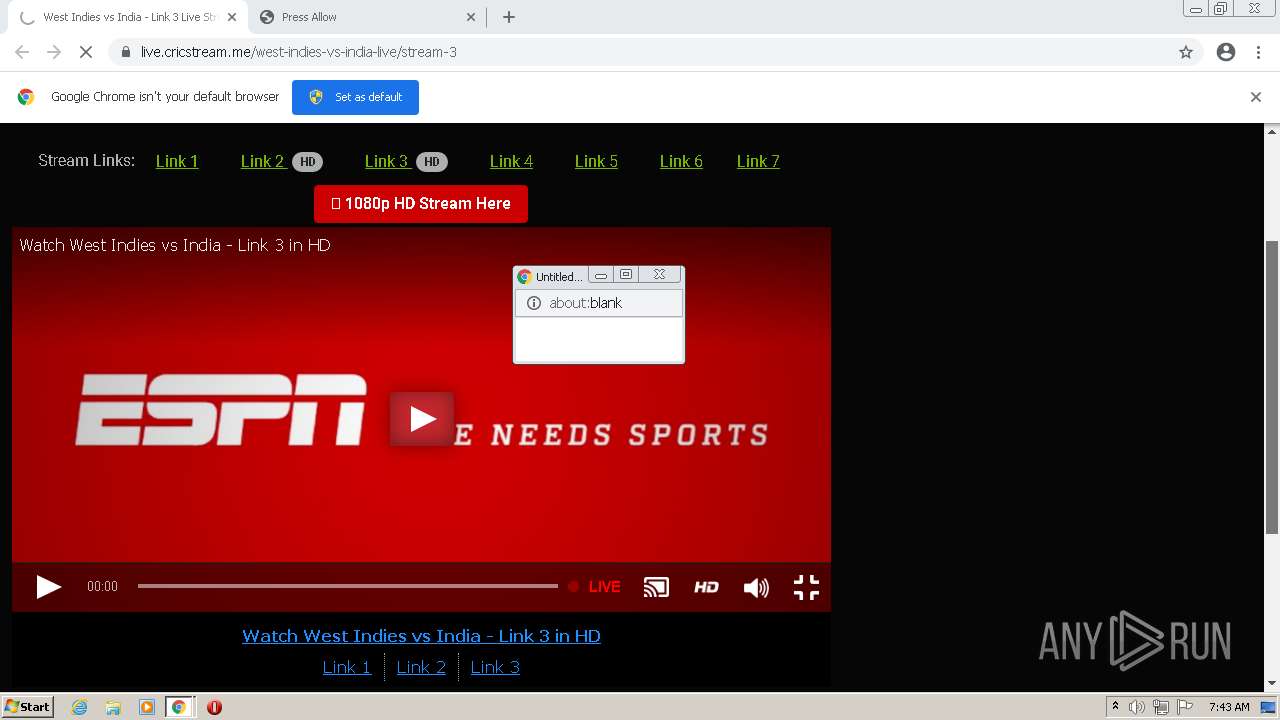
Task: Open a new browser tab
Action: click(508, 17)
